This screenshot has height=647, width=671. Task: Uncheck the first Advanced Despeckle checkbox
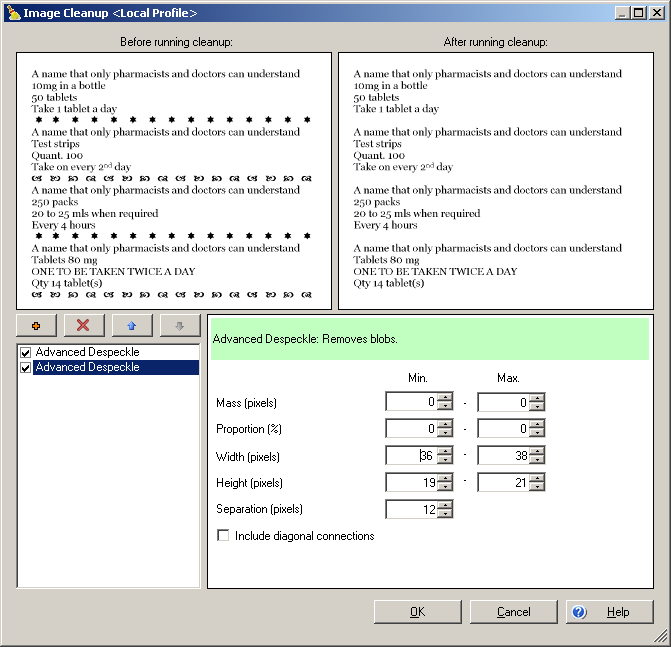point(26,352)
